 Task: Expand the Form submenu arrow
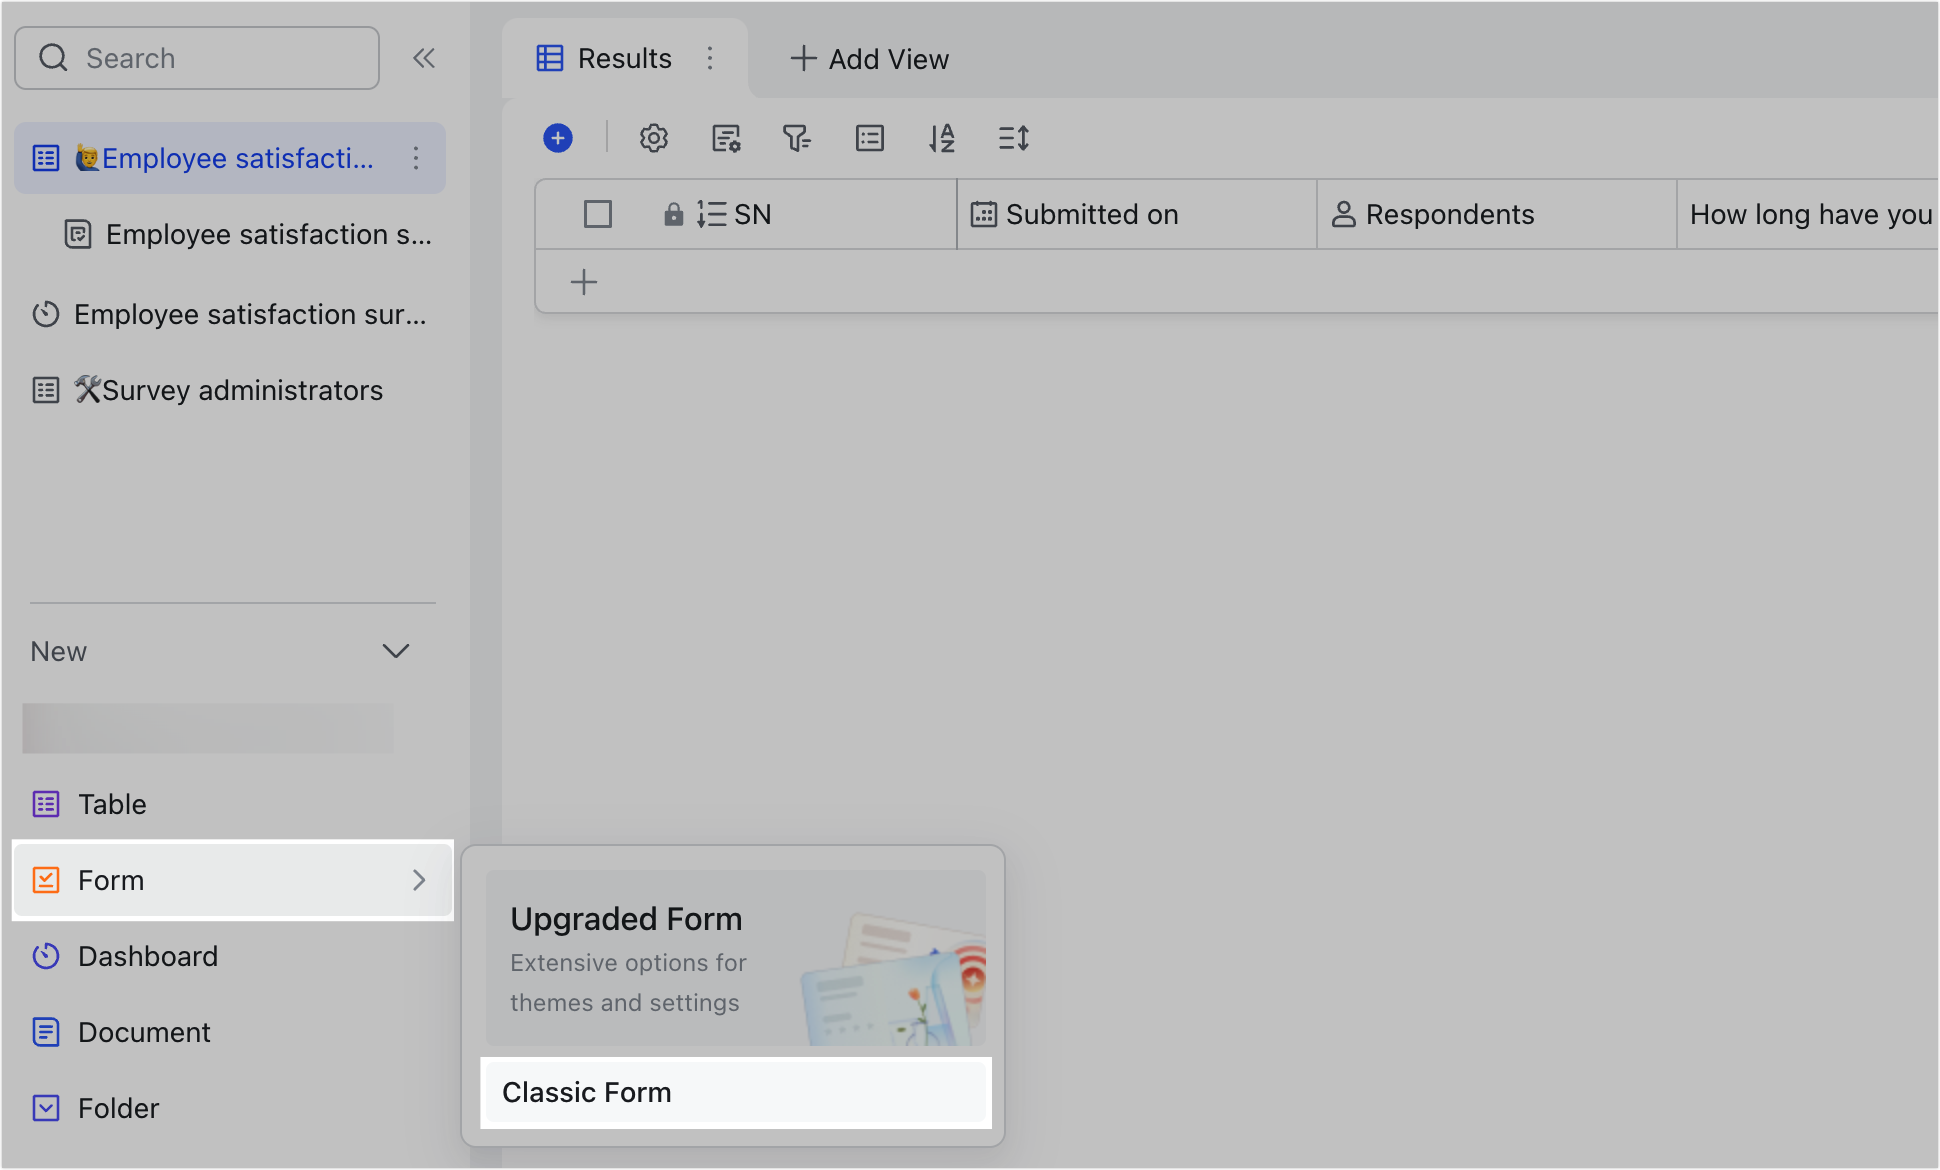[x=419, y=880]
